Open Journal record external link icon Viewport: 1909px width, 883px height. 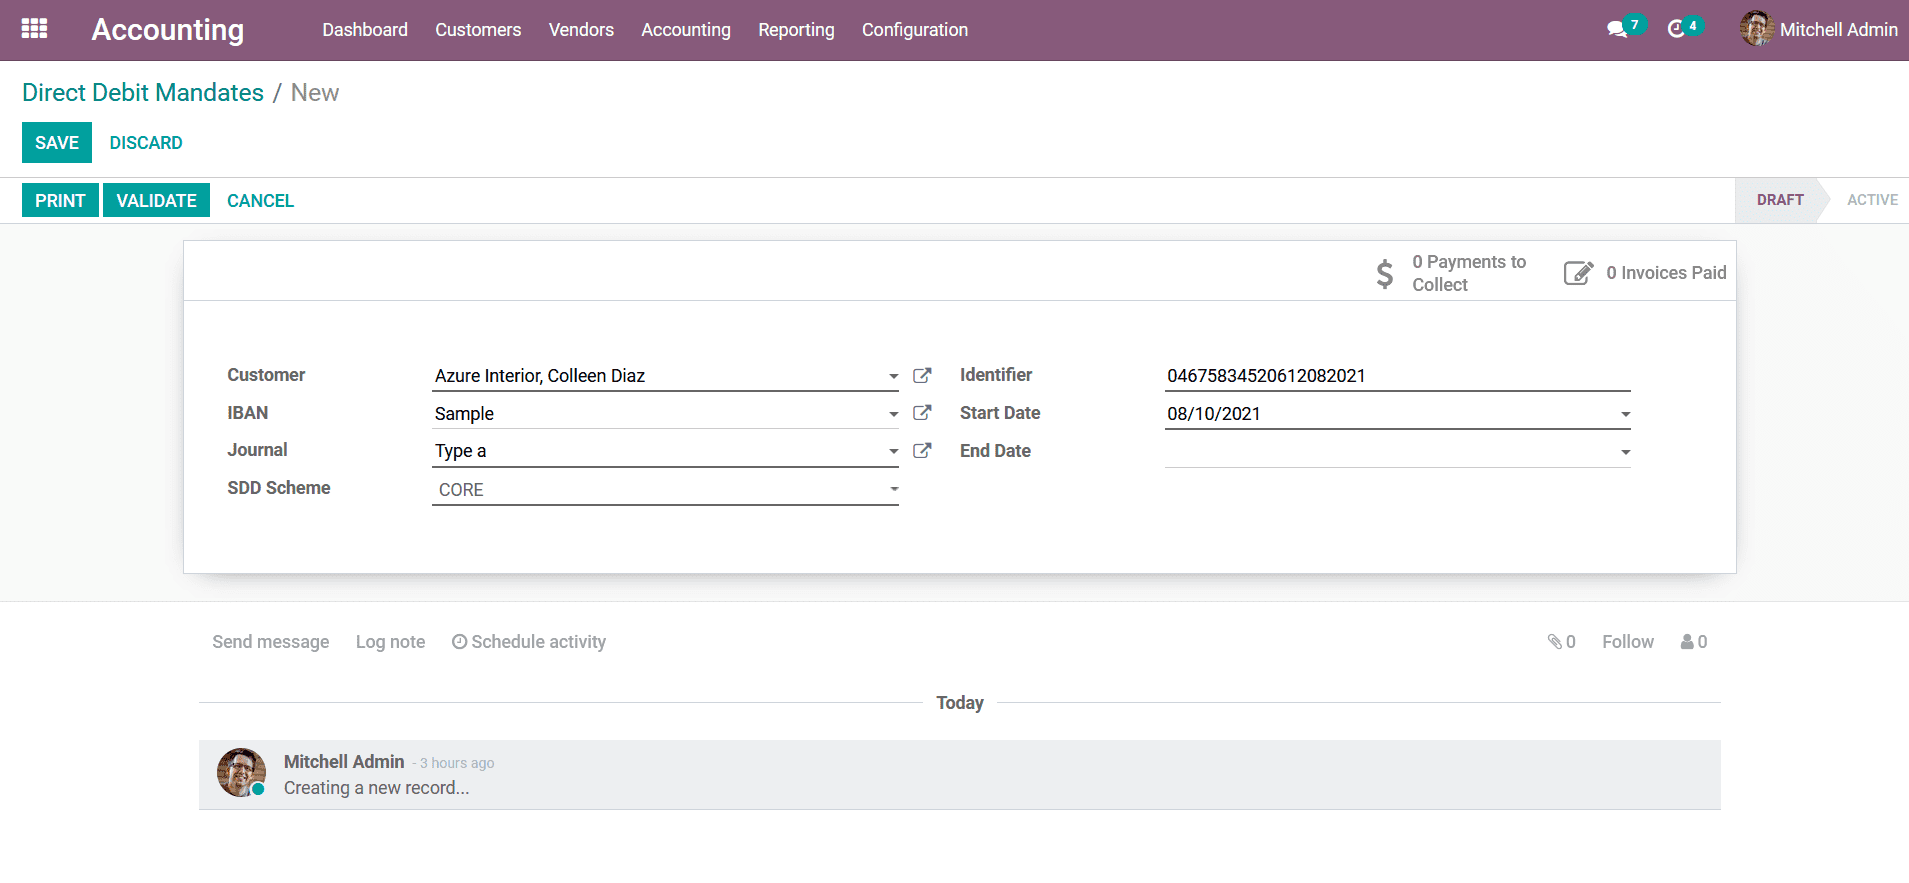pos(922,451)
